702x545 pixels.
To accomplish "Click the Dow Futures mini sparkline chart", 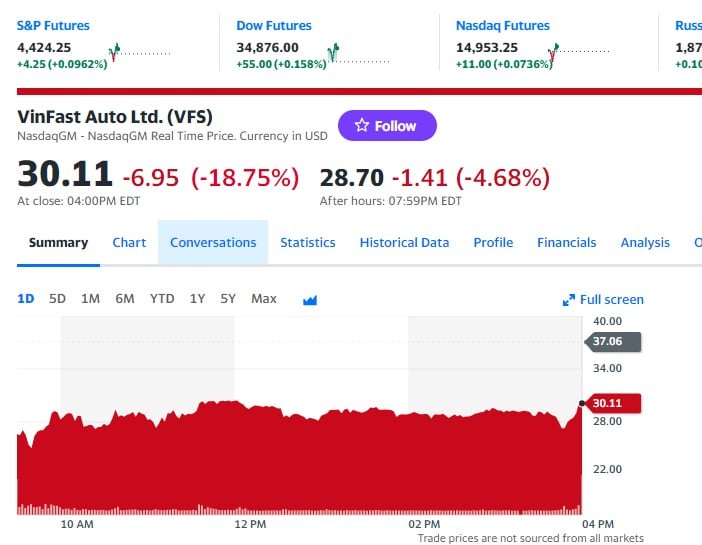I will tap(358, 52).
